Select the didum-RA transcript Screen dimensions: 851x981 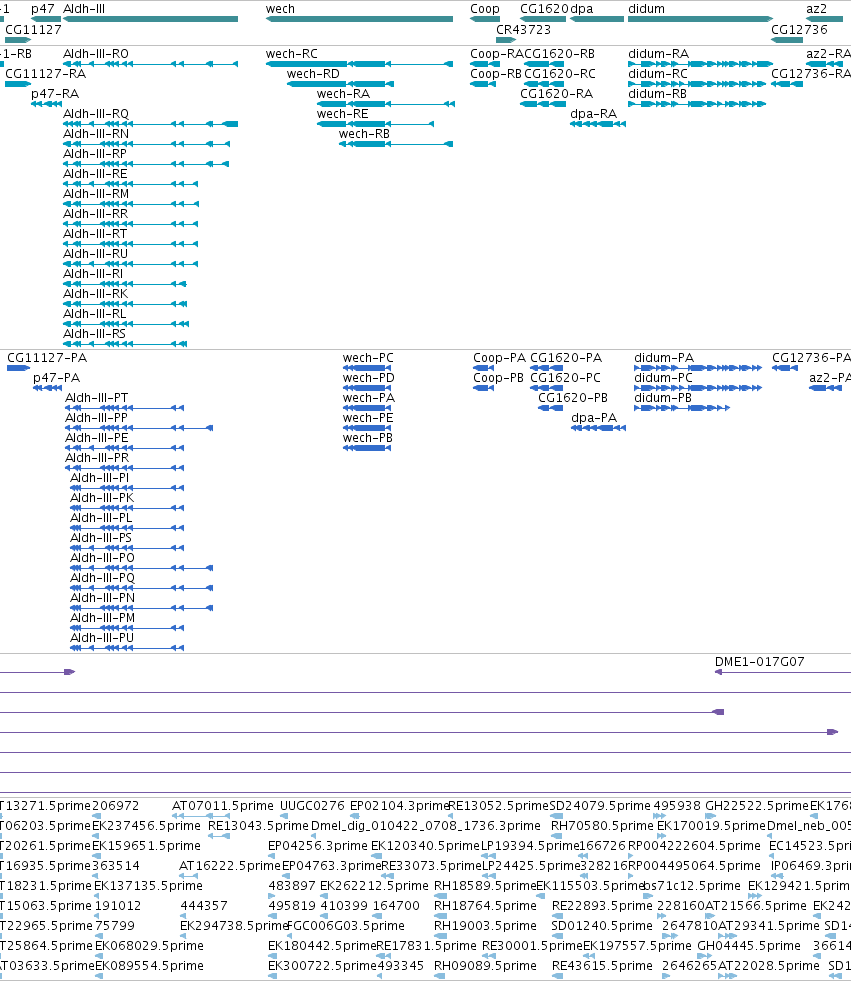(700, 64)
